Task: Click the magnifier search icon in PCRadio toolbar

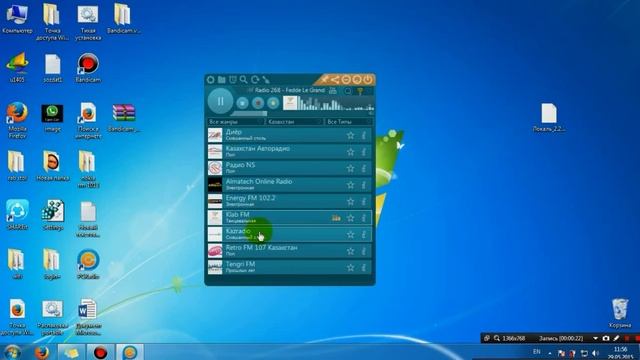Action: (244, 80)
